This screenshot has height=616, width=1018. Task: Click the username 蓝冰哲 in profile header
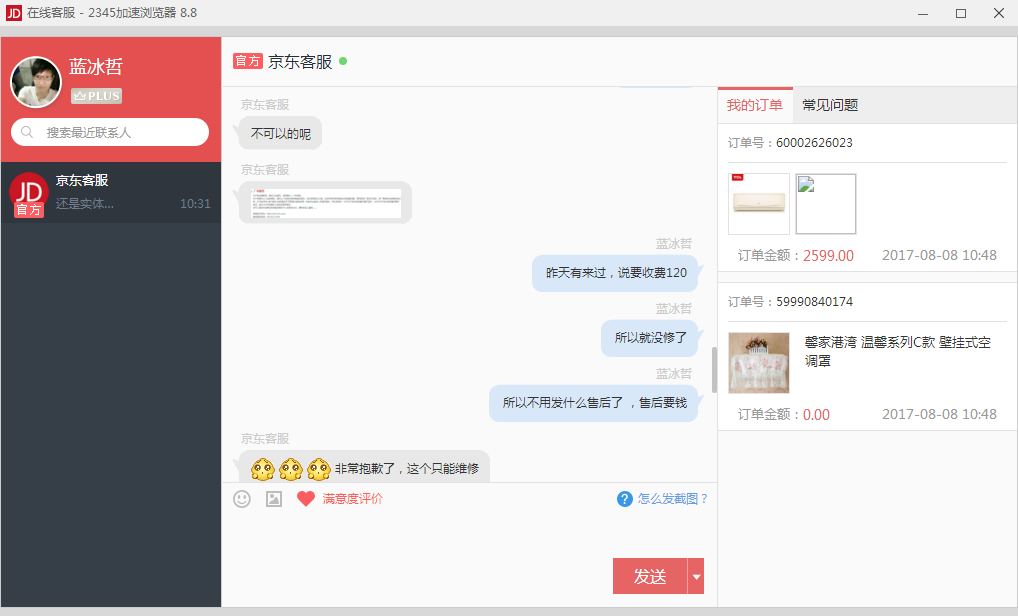96,67
